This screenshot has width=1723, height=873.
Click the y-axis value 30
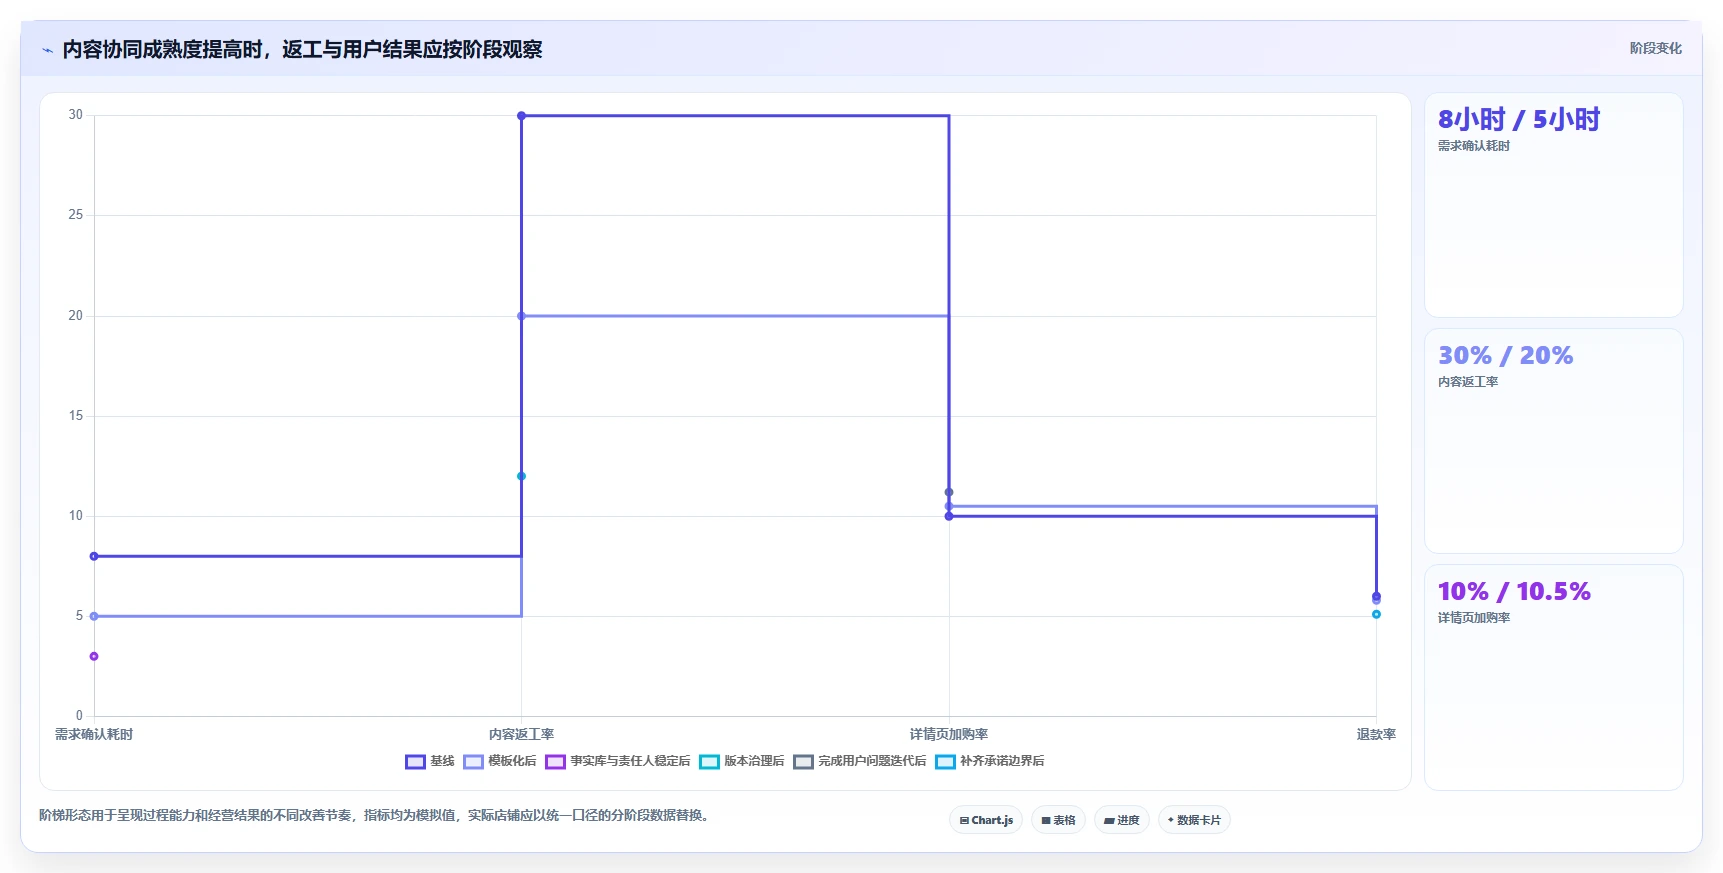pos(76,115)
